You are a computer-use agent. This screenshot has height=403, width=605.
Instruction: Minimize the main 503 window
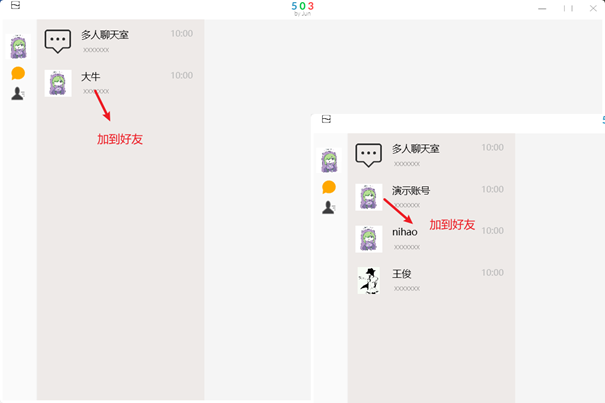coord(542,8)
